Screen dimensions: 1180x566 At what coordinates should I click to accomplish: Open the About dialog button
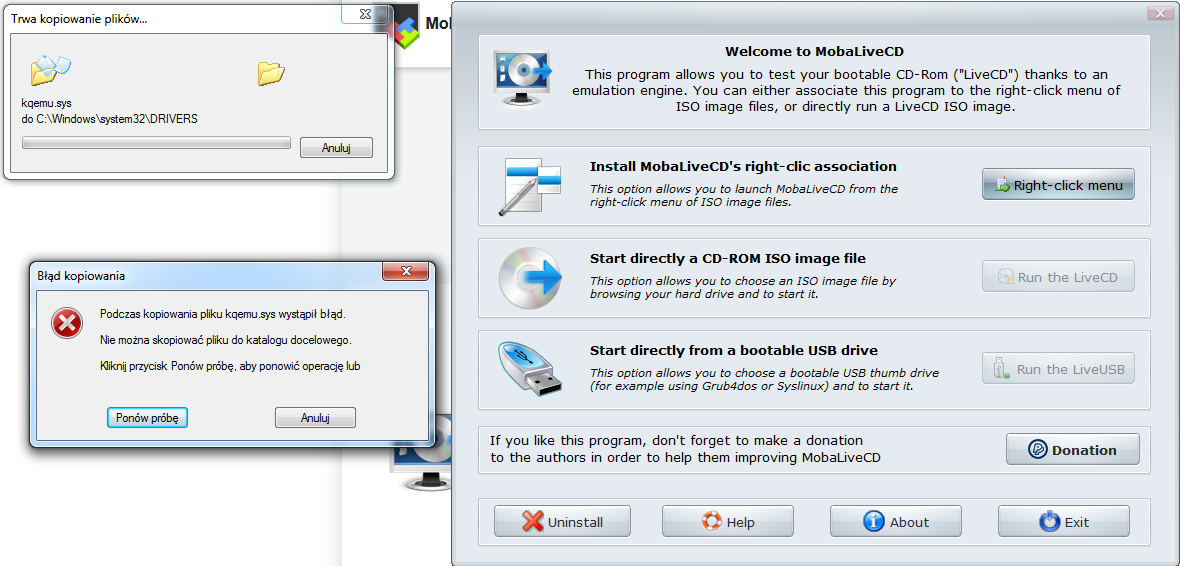click(896, 521)
